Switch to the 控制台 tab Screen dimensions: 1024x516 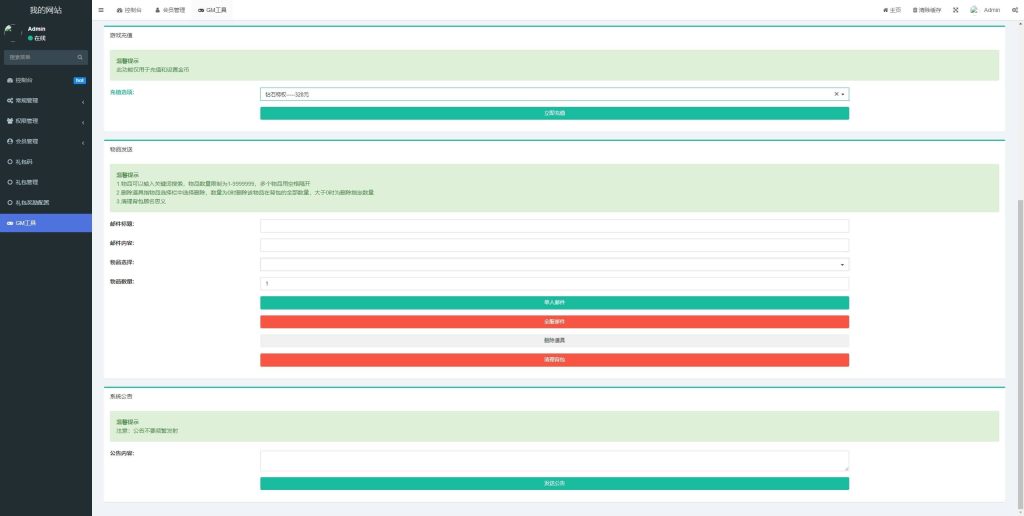click(x=129, y=10)
